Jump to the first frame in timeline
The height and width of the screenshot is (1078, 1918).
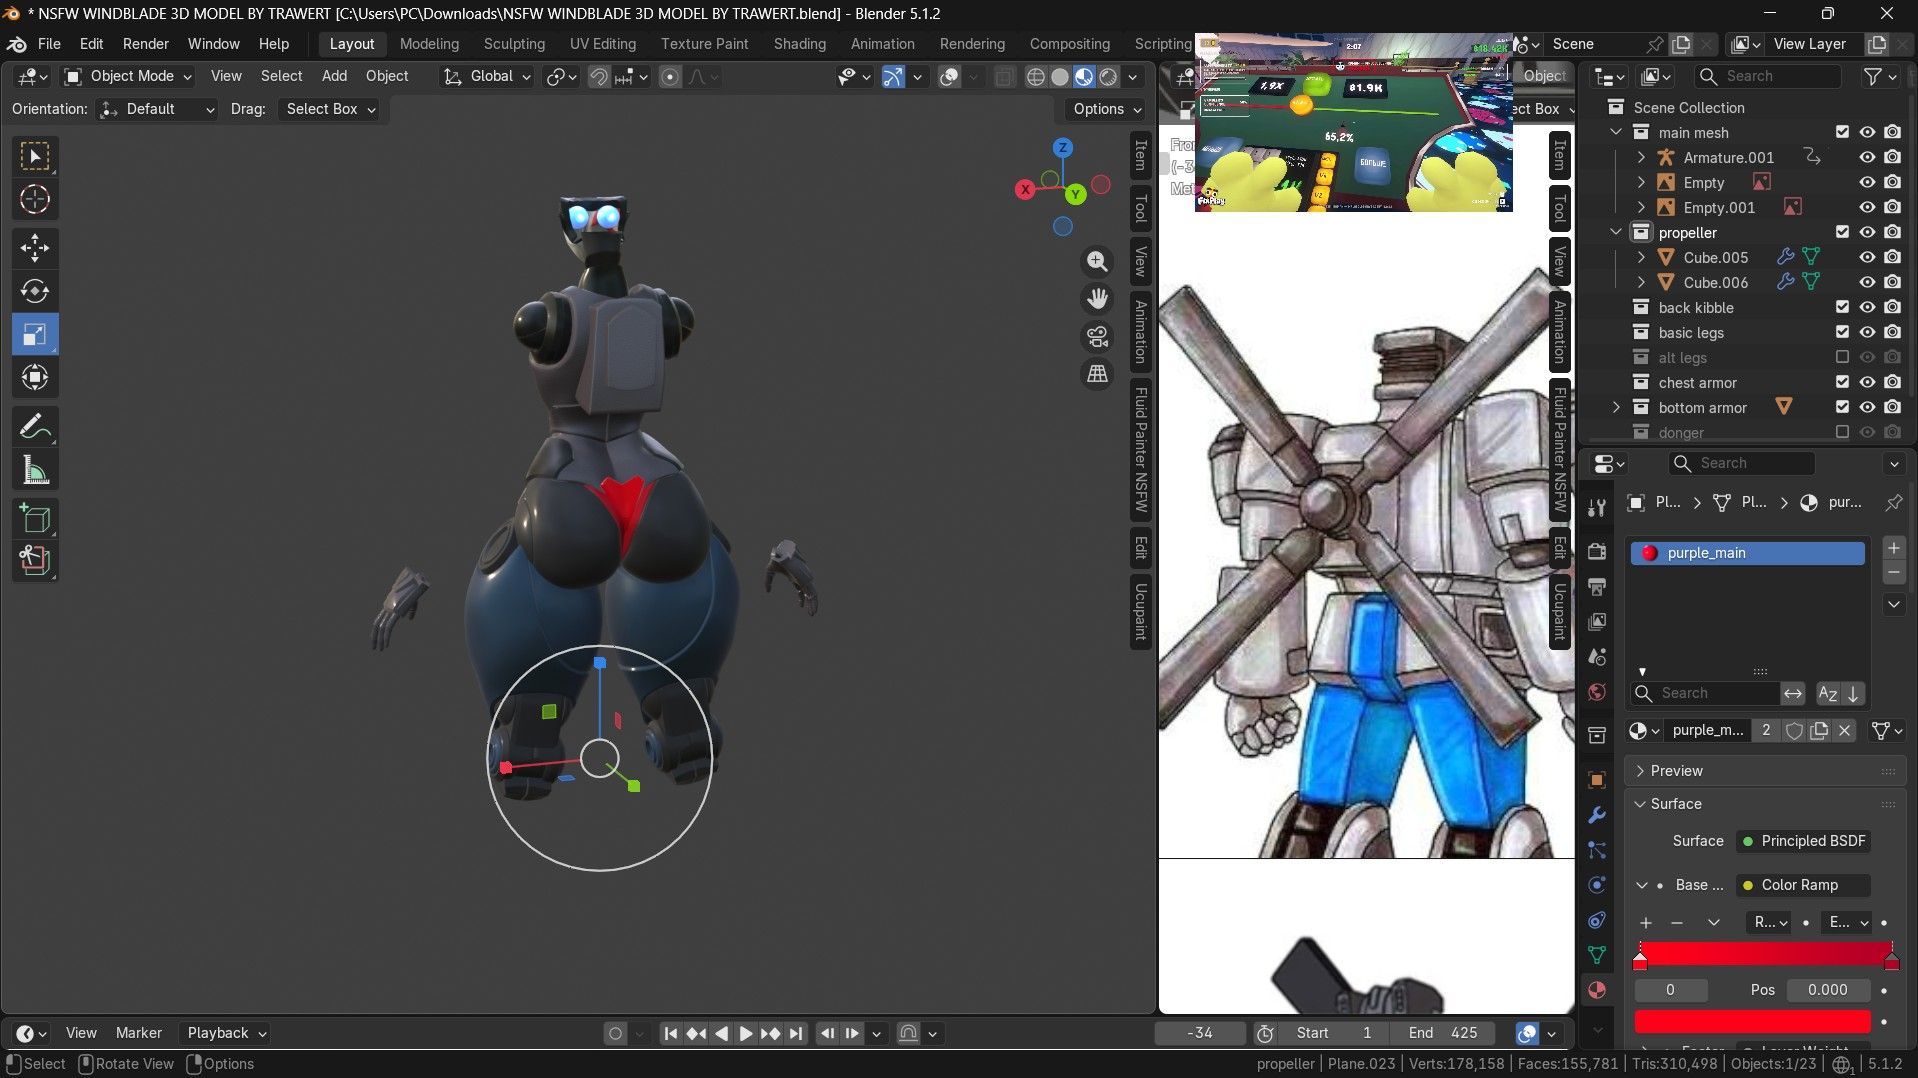[x=671, y=1033]
